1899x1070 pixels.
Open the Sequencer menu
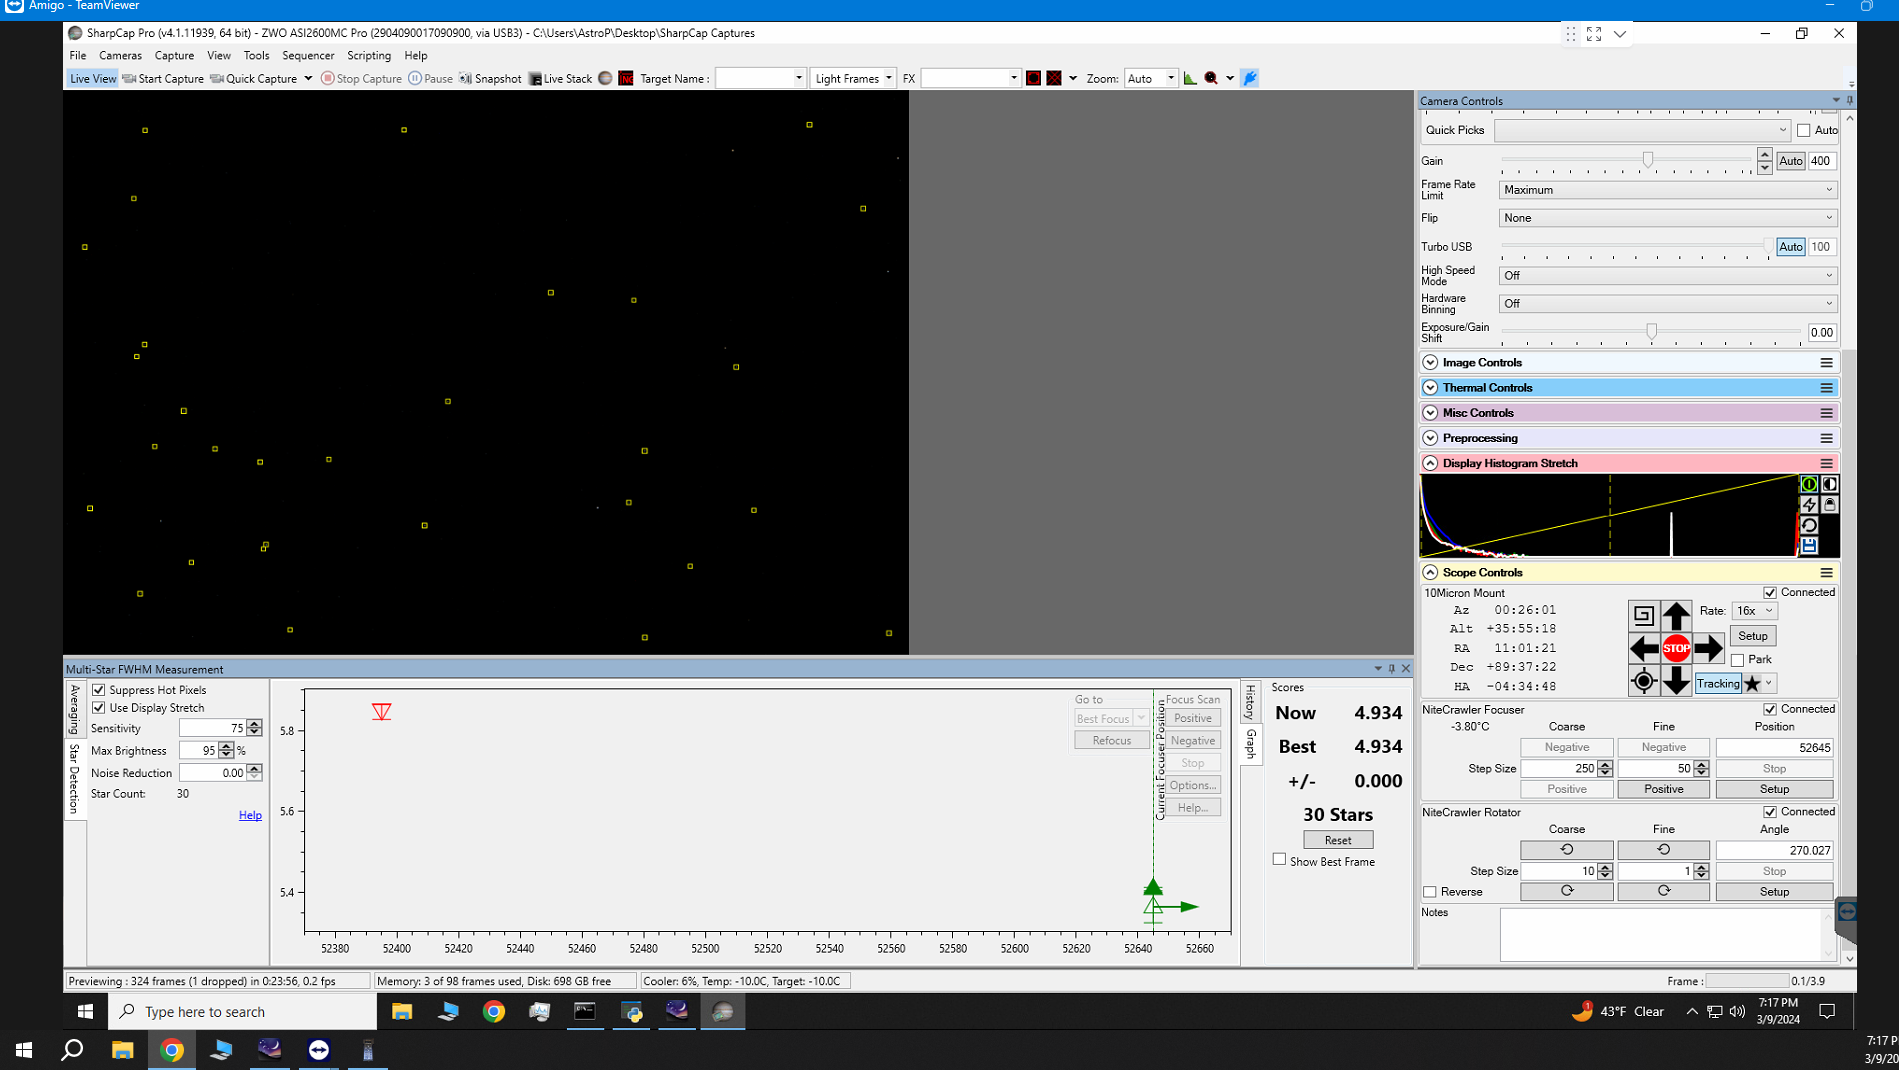[308, 55]
